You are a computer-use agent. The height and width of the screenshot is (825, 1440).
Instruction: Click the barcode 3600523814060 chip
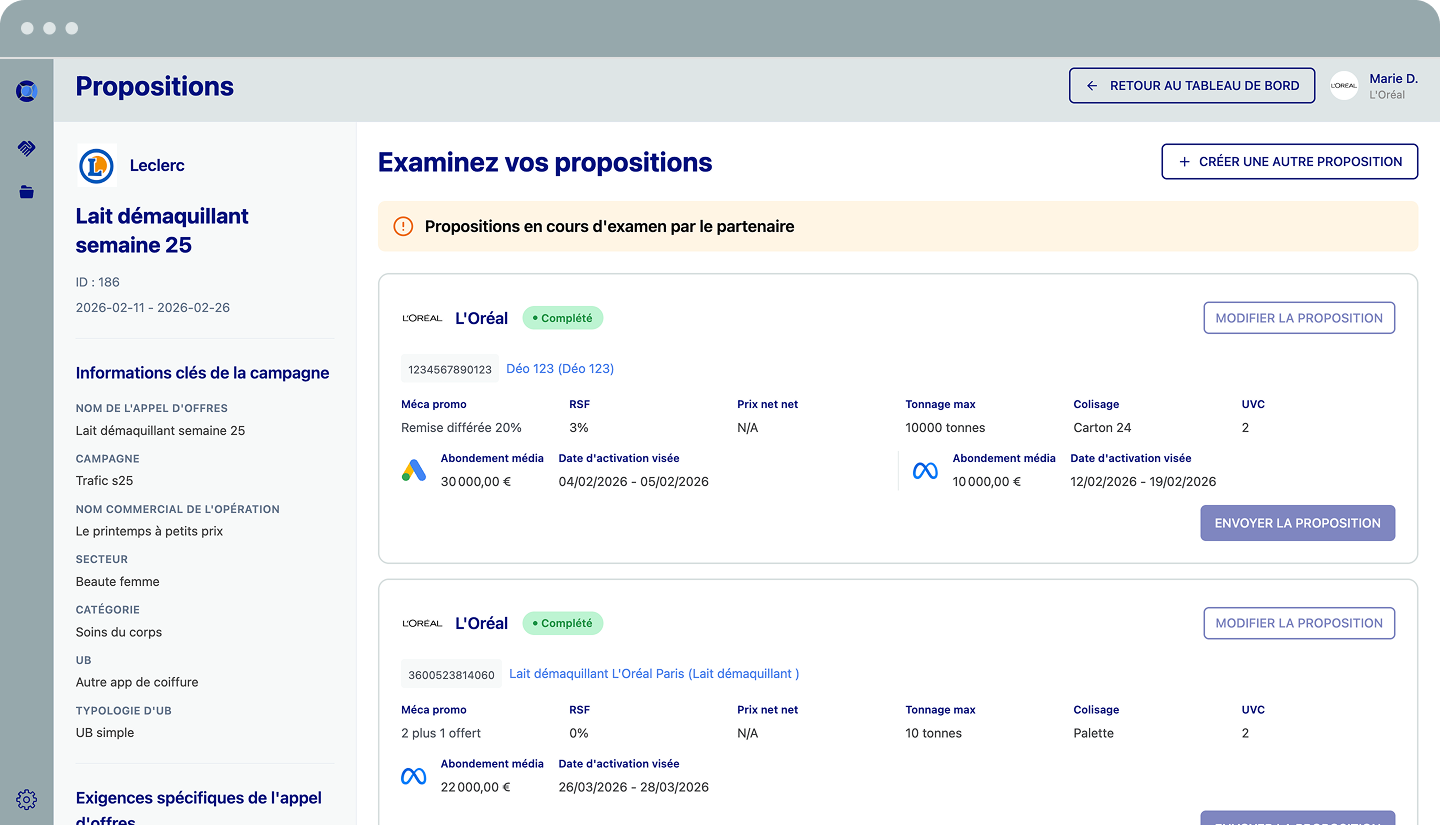pyautogui.click(x=451, y=675)
